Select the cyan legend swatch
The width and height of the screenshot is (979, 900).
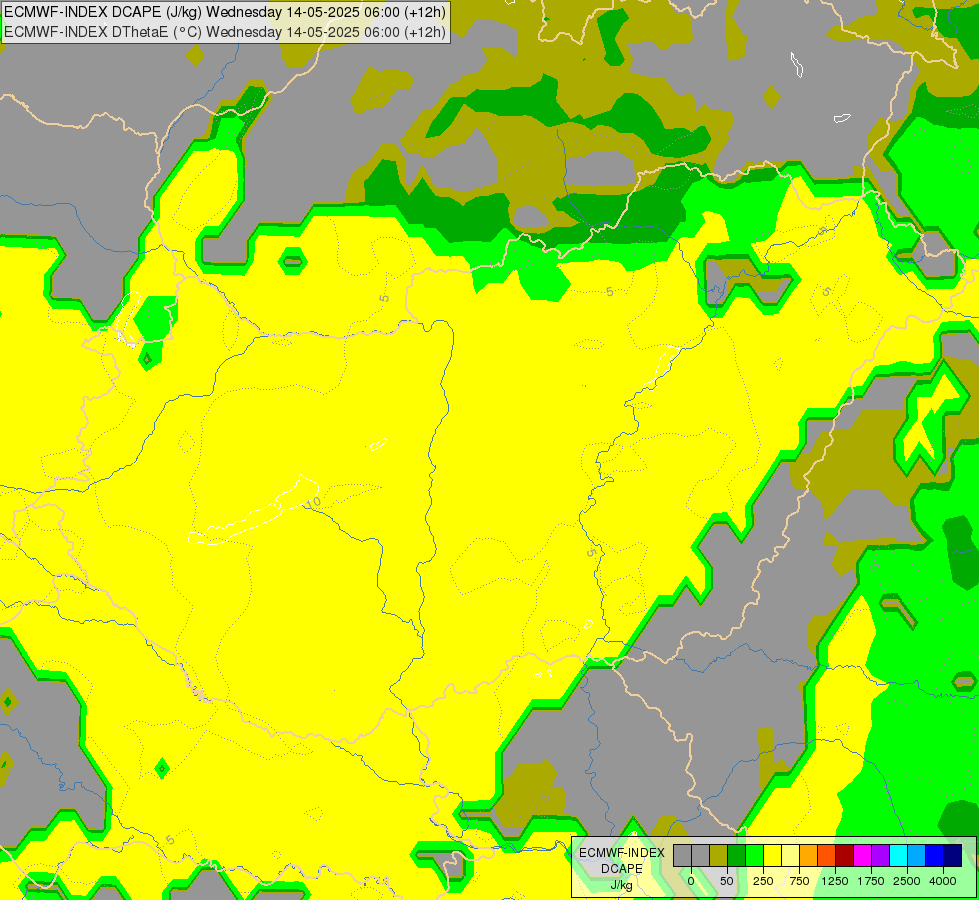(898, 856)
